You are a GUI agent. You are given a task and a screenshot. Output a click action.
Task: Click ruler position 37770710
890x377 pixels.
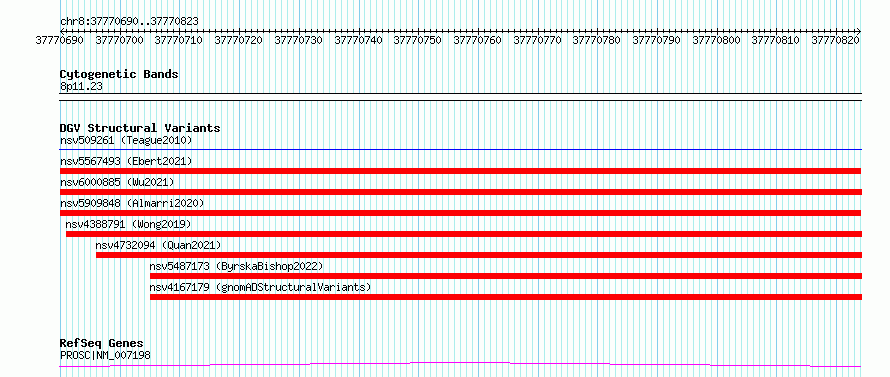[178, 40]
